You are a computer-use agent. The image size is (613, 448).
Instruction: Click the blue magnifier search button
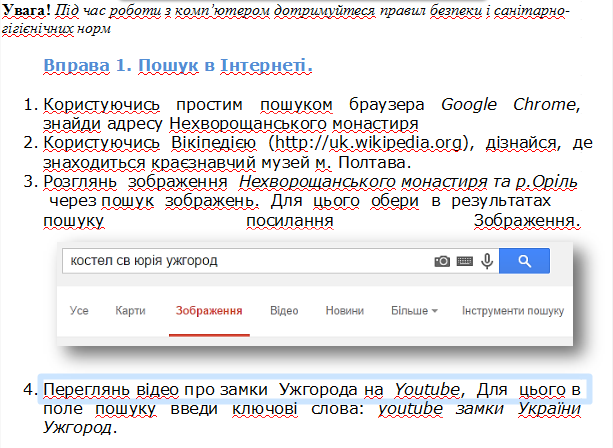click(524, 261)
